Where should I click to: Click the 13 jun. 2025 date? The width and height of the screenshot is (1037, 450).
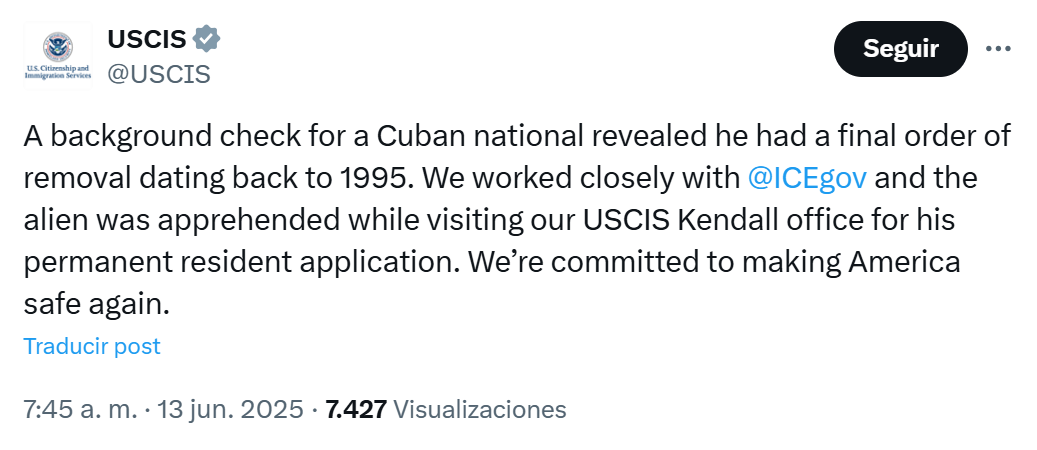(x=230, y=410)
